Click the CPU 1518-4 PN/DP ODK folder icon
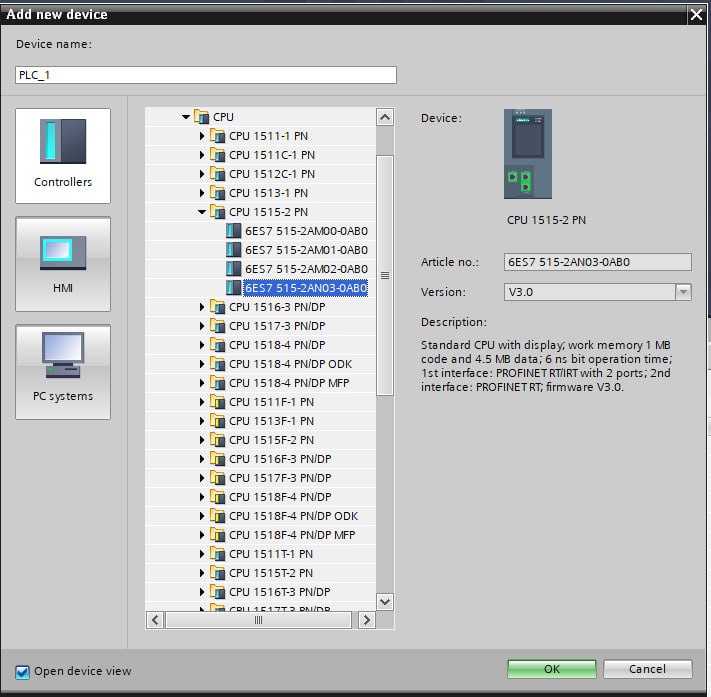 (218, 364)
